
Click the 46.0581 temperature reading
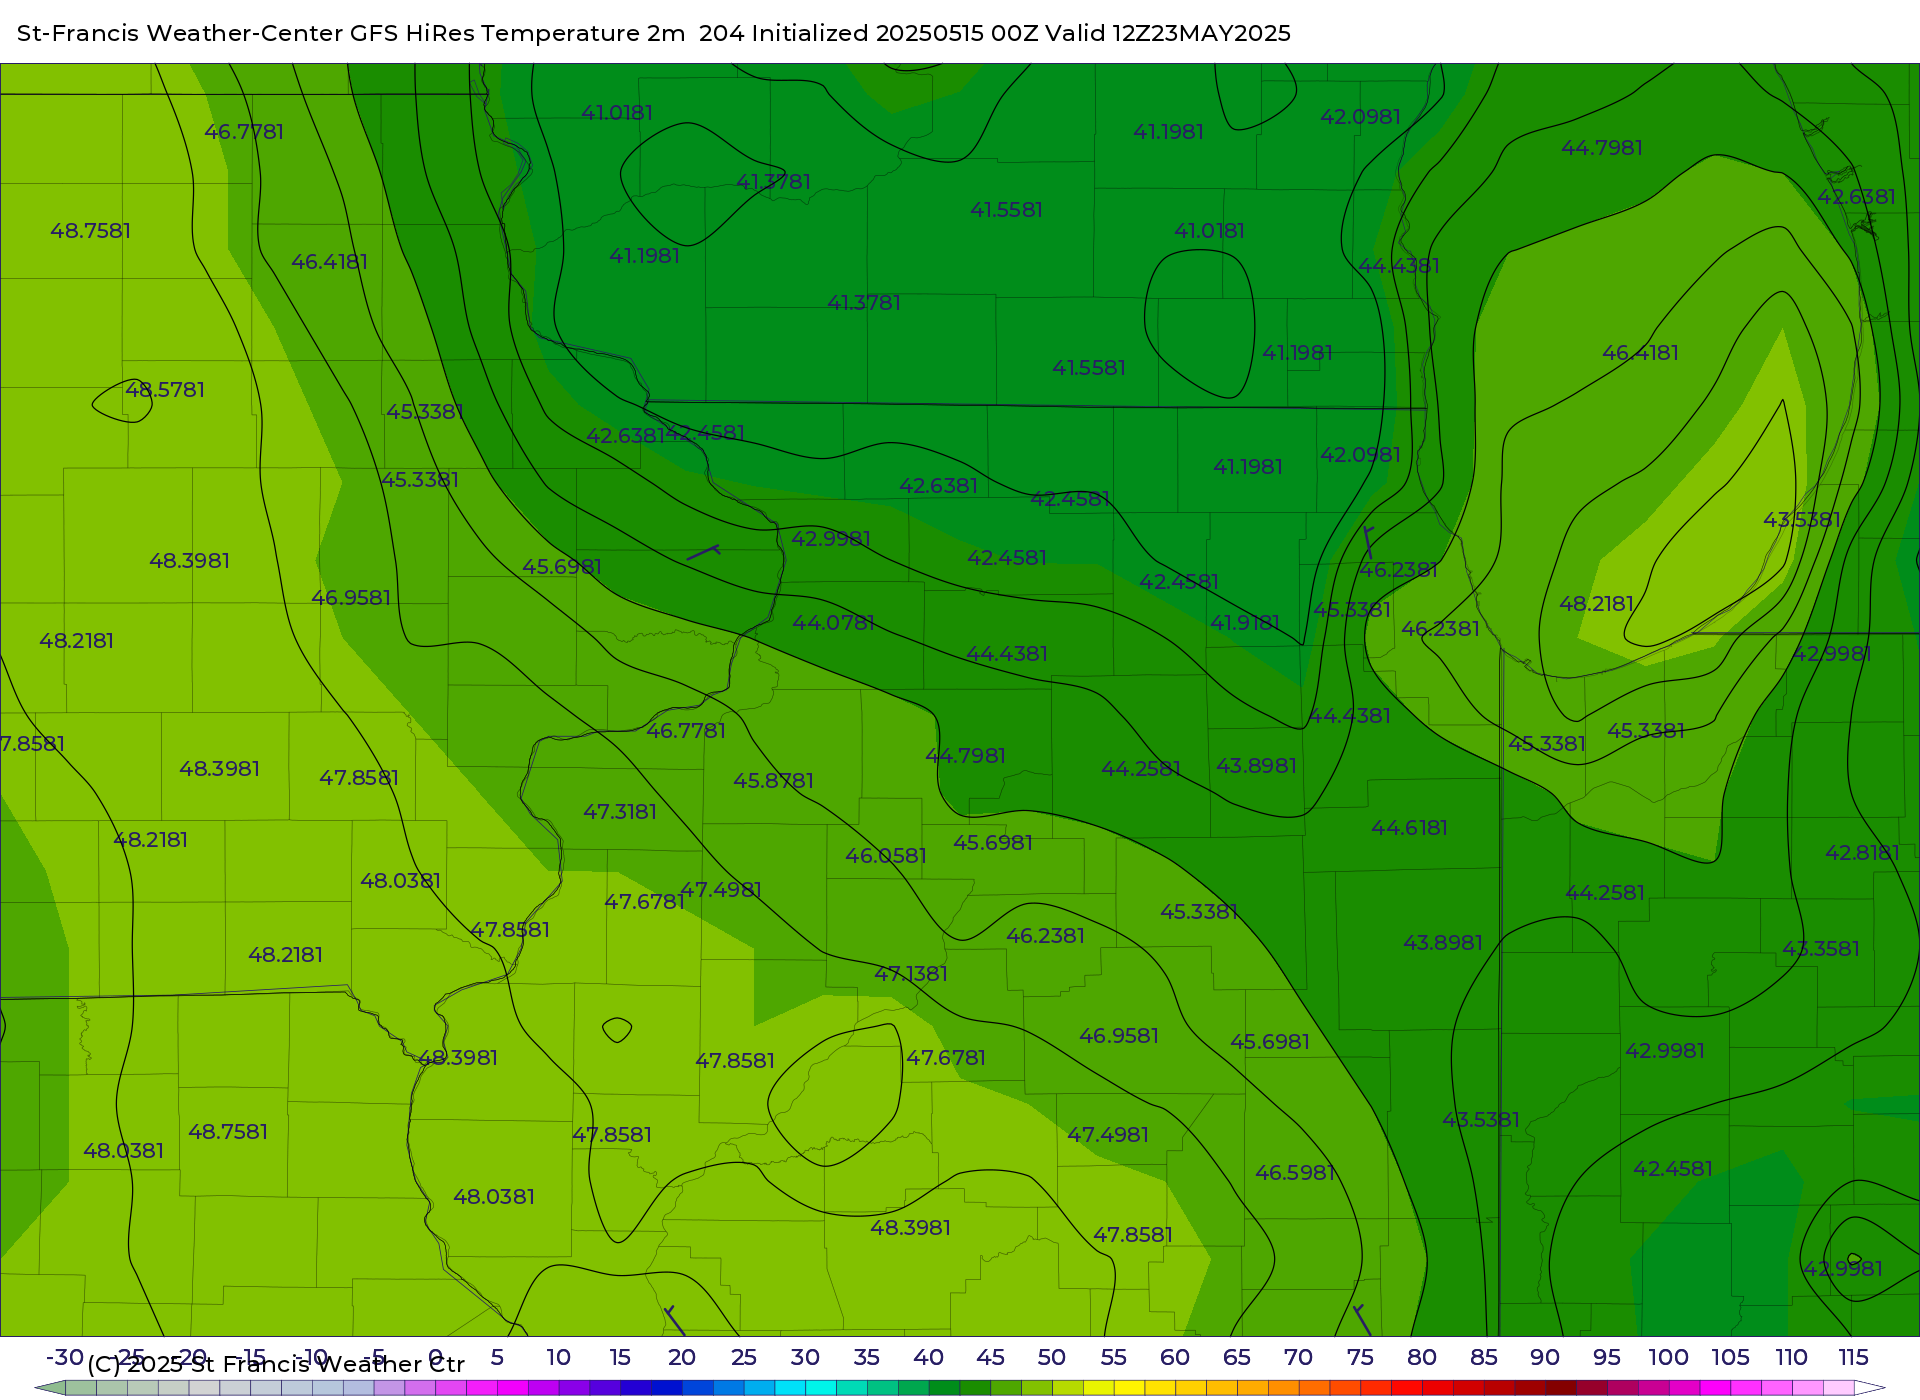pos(886,856)
